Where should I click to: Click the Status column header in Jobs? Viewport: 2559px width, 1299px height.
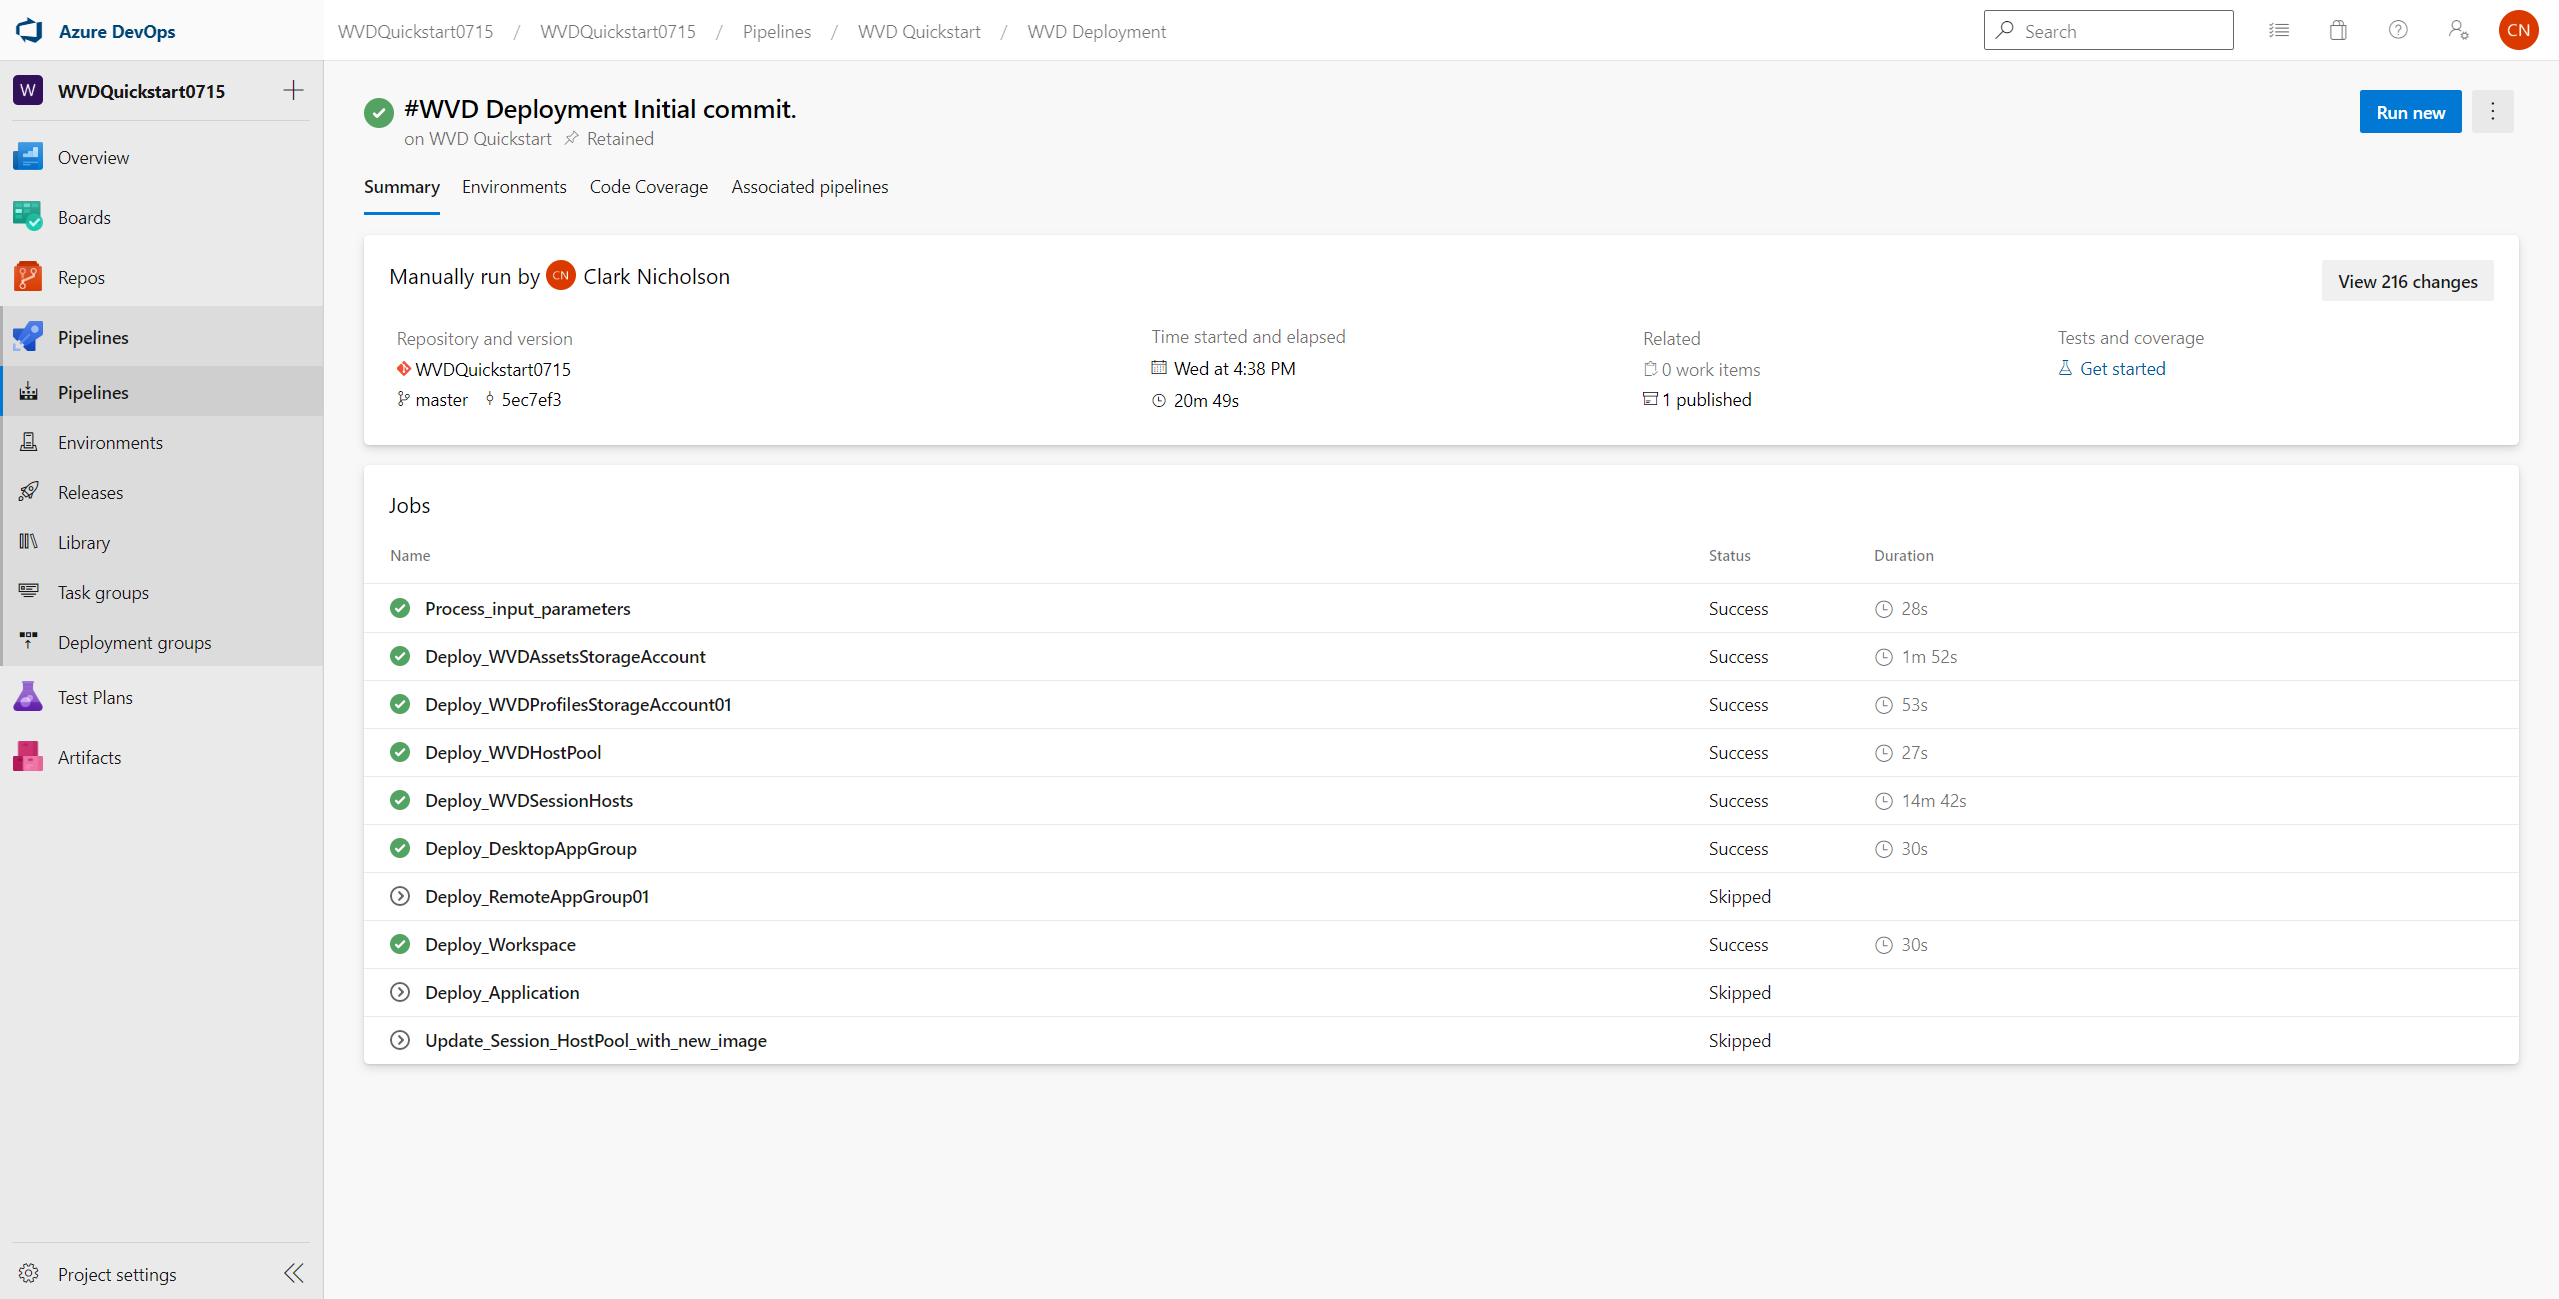click(1729, 555)
